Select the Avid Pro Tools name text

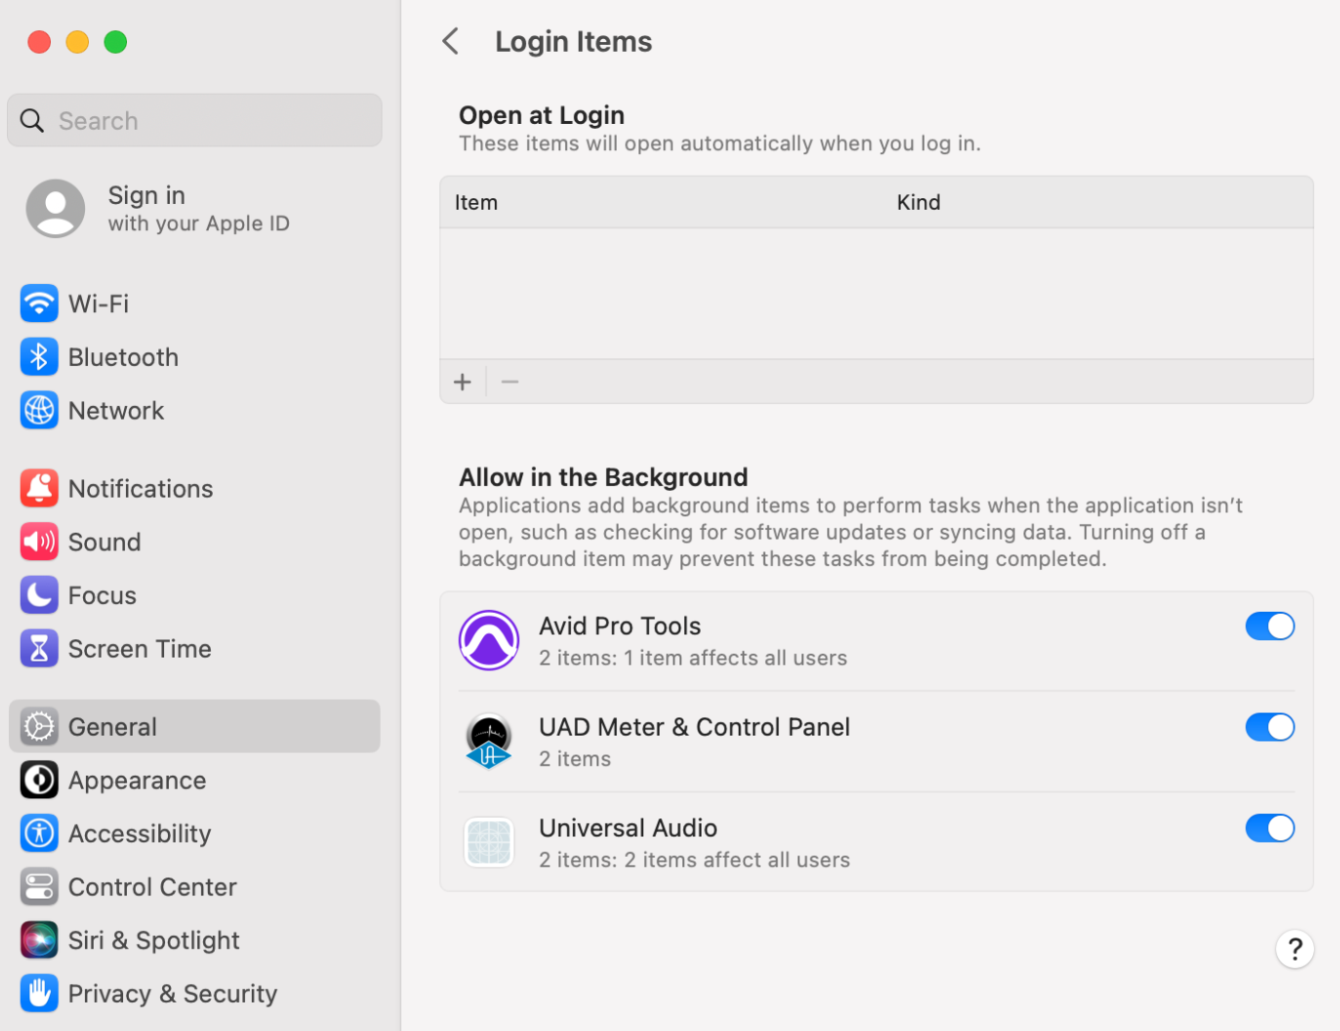point(620,626)
